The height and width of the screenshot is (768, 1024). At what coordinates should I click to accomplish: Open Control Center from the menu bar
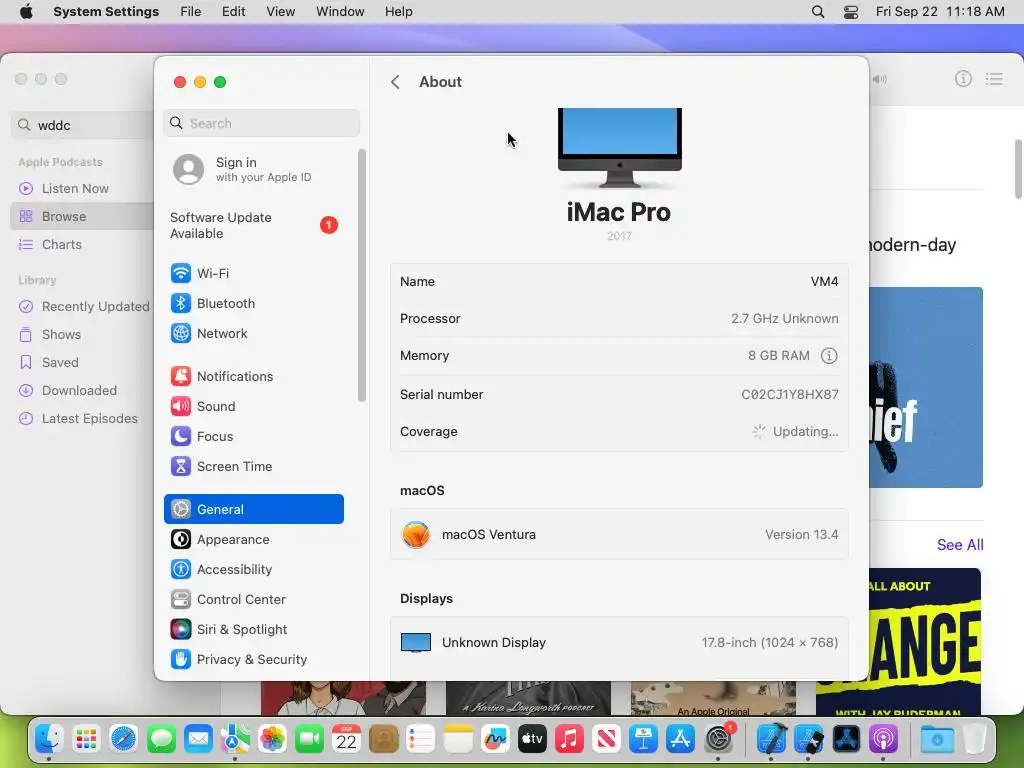[x=851, y=12]
